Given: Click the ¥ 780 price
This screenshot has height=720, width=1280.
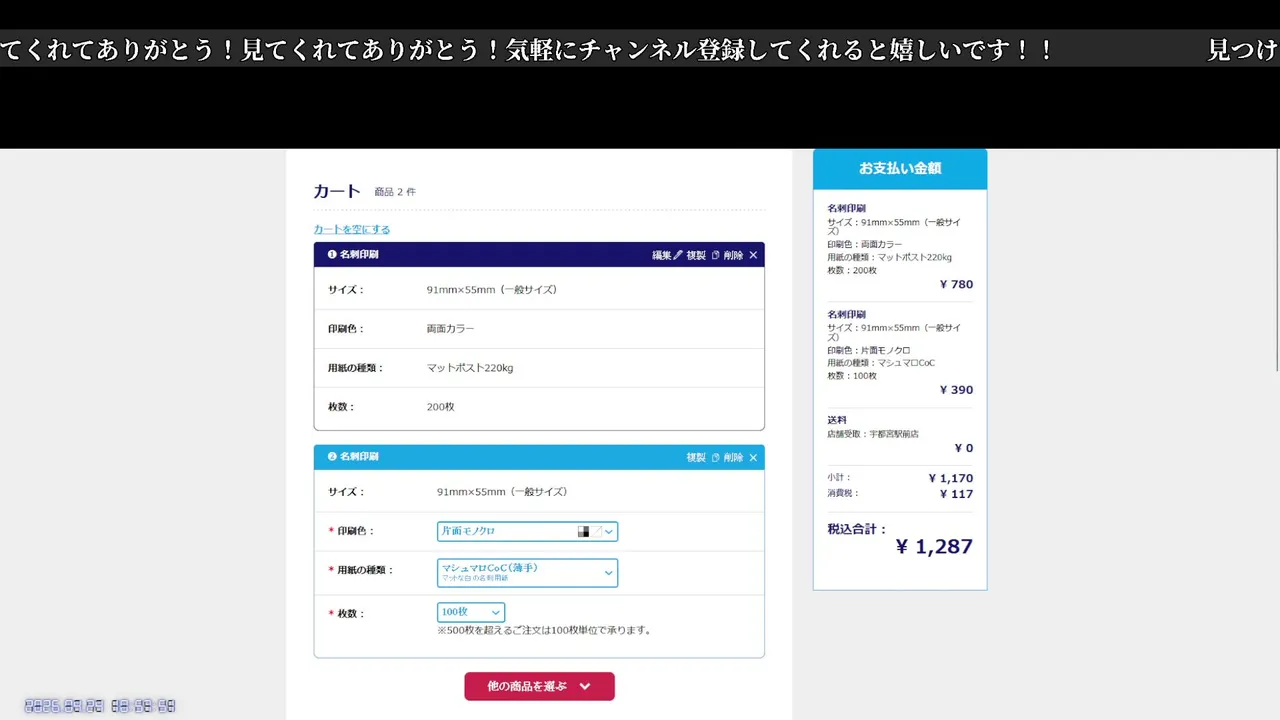Looking at the screenshot, I should pos(956,284).
